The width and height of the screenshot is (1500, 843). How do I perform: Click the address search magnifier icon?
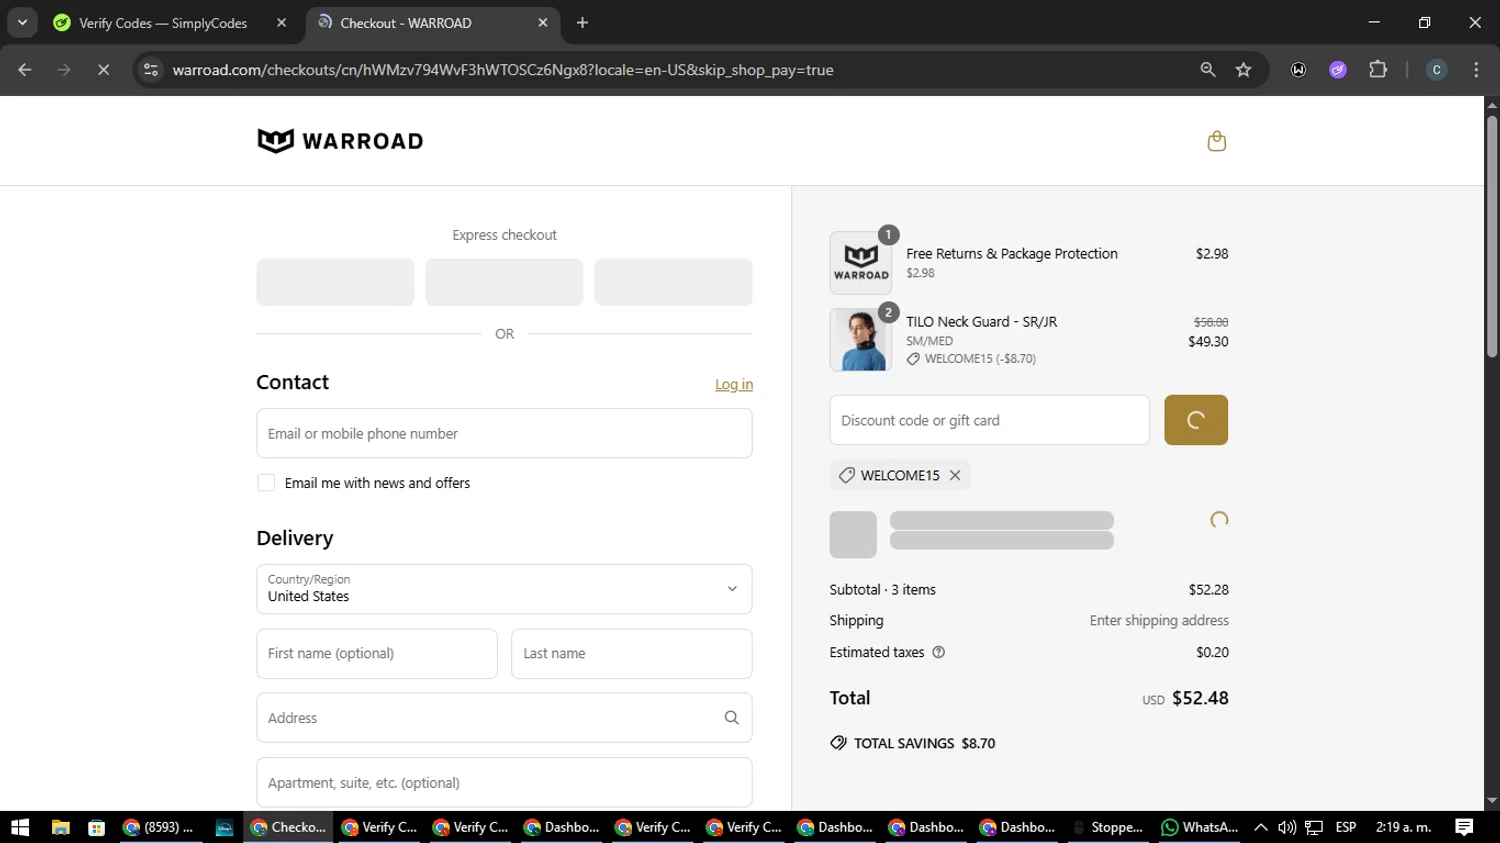tap(731, 718)
